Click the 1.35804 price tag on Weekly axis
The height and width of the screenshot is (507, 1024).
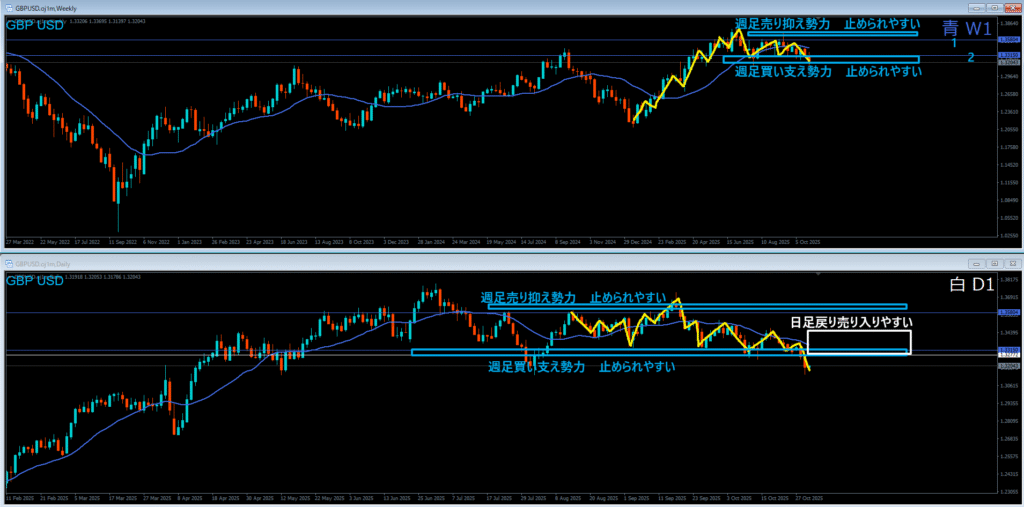click(x=1009, y=40)
